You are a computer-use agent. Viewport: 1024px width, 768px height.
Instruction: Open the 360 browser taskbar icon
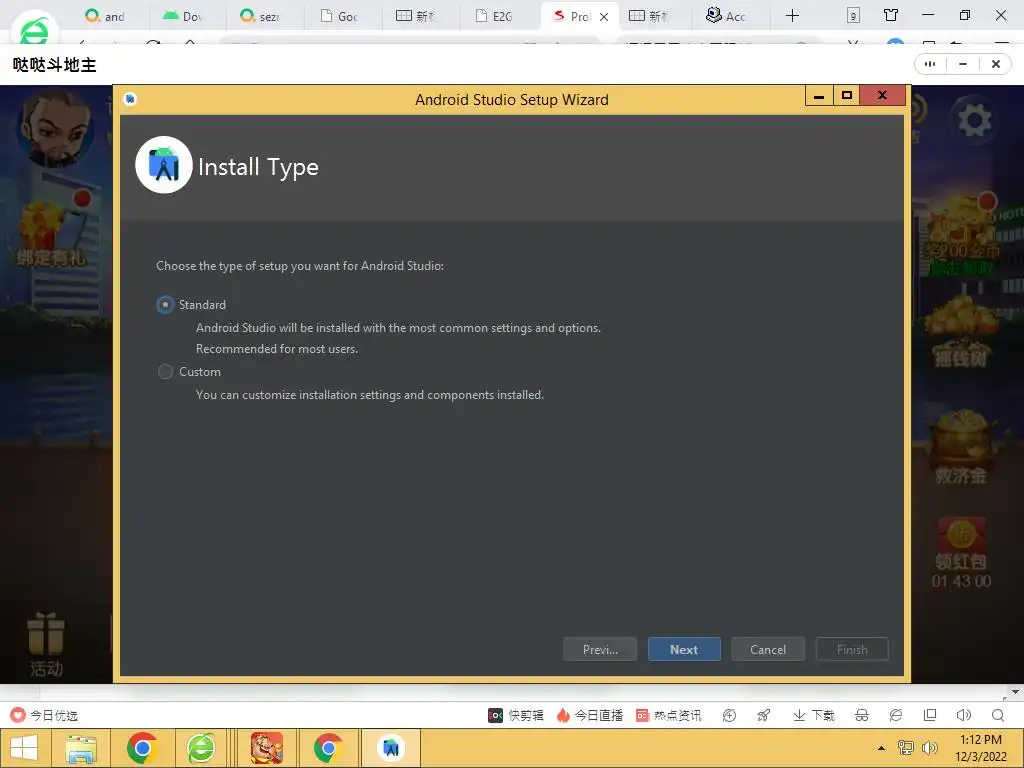(201, 748)
